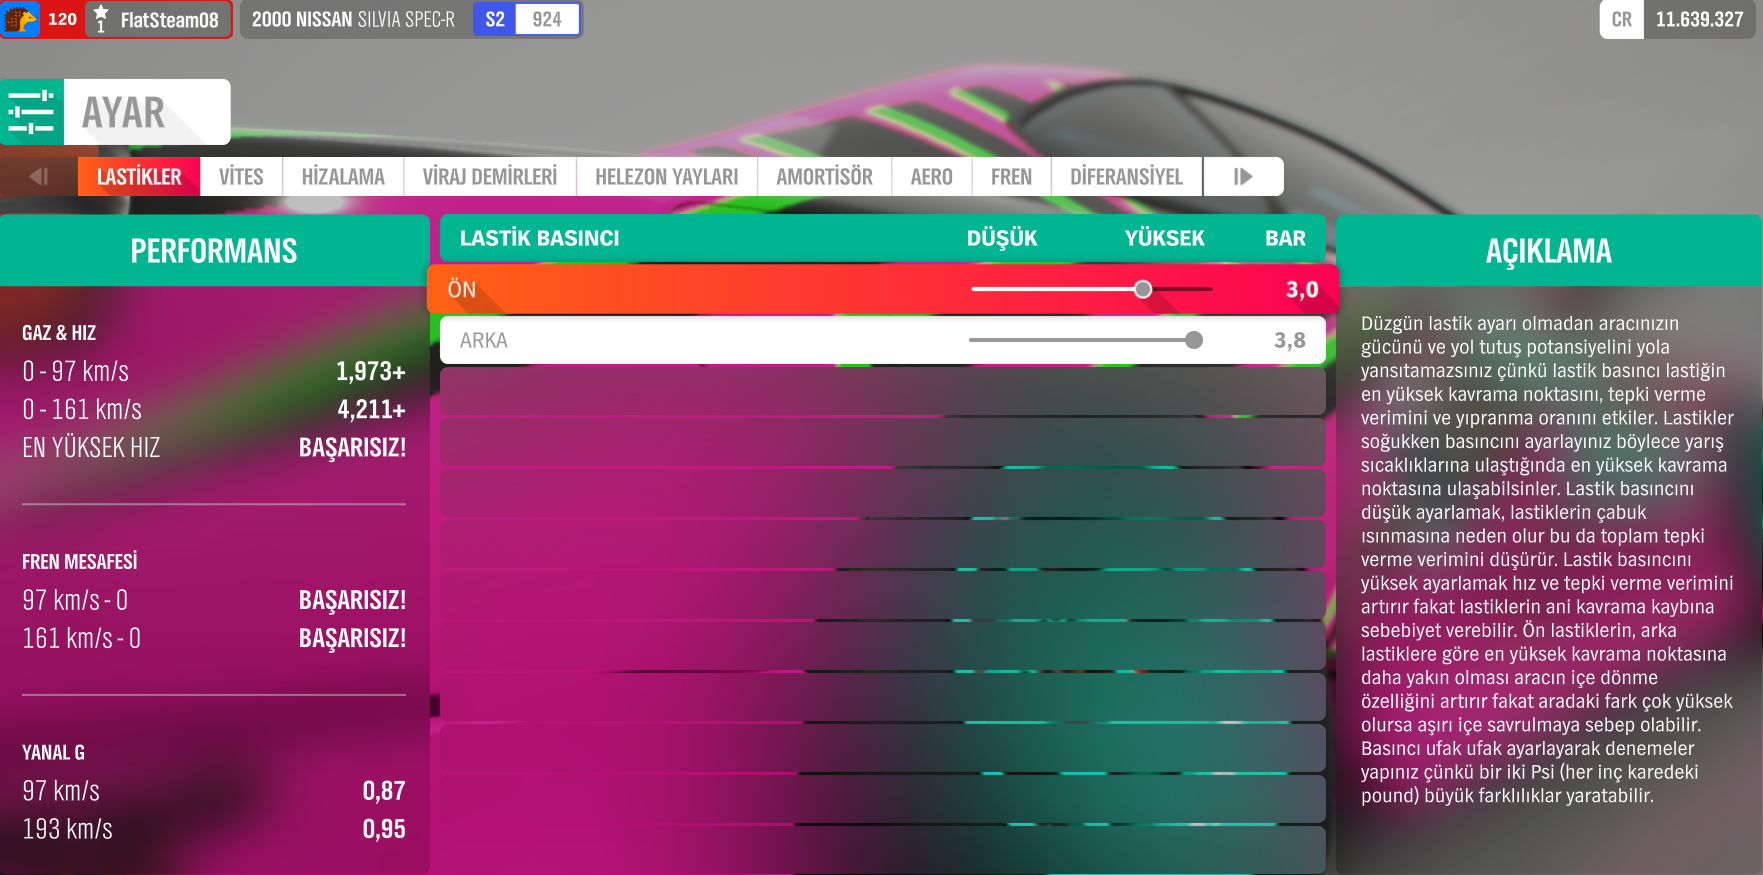Click the AYAR title label
Image resolution: width=1763 pixels, height=875 pixels.
click(124, 113)
